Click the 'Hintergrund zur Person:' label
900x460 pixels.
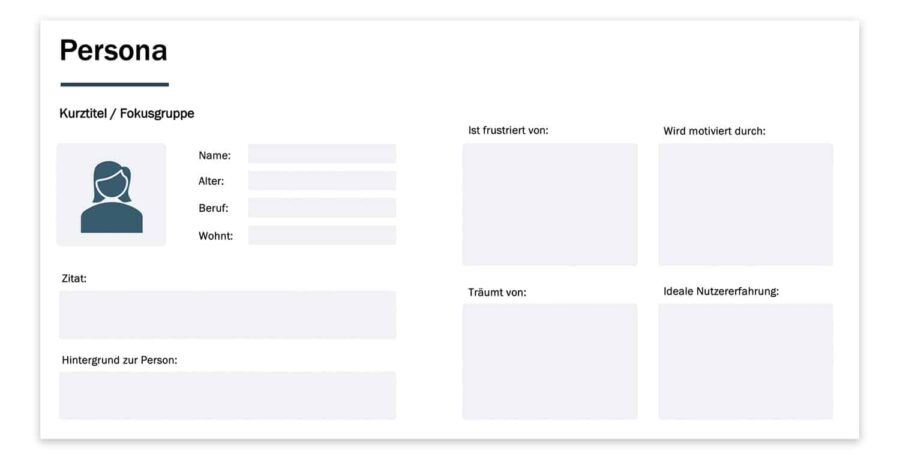click(119, 360)
